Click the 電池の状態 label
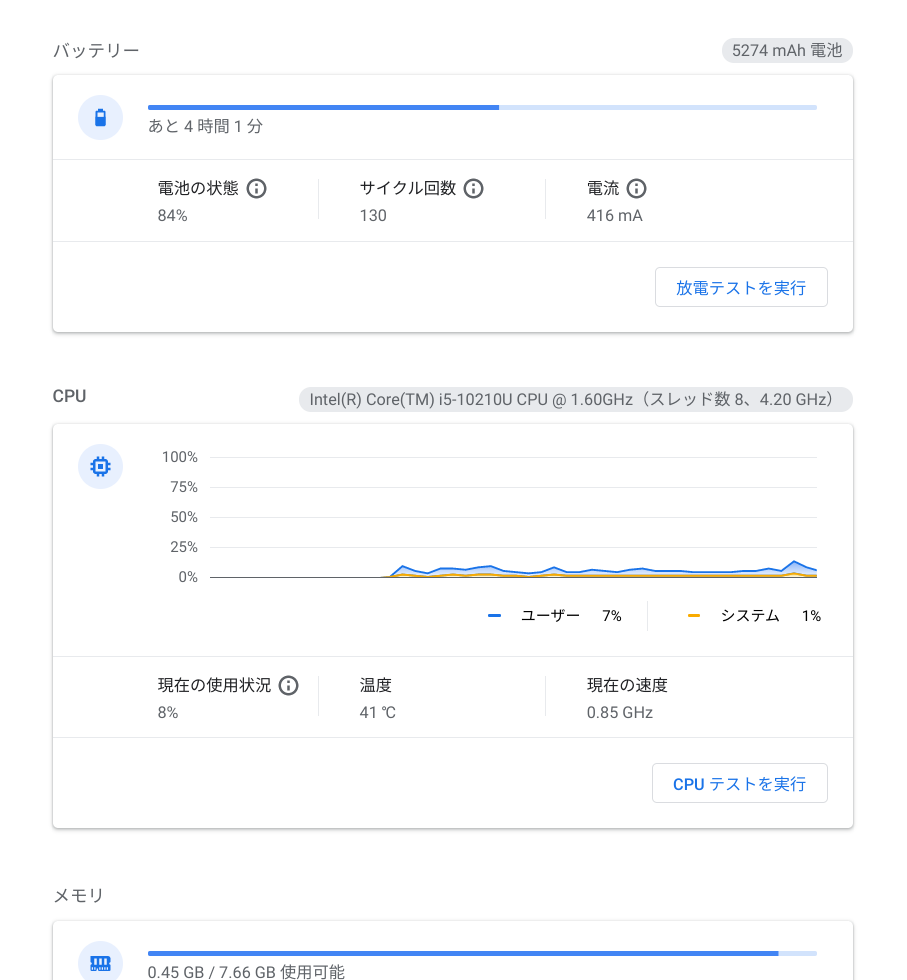Screen dimensions: 907x980 (x=198, y=188)
